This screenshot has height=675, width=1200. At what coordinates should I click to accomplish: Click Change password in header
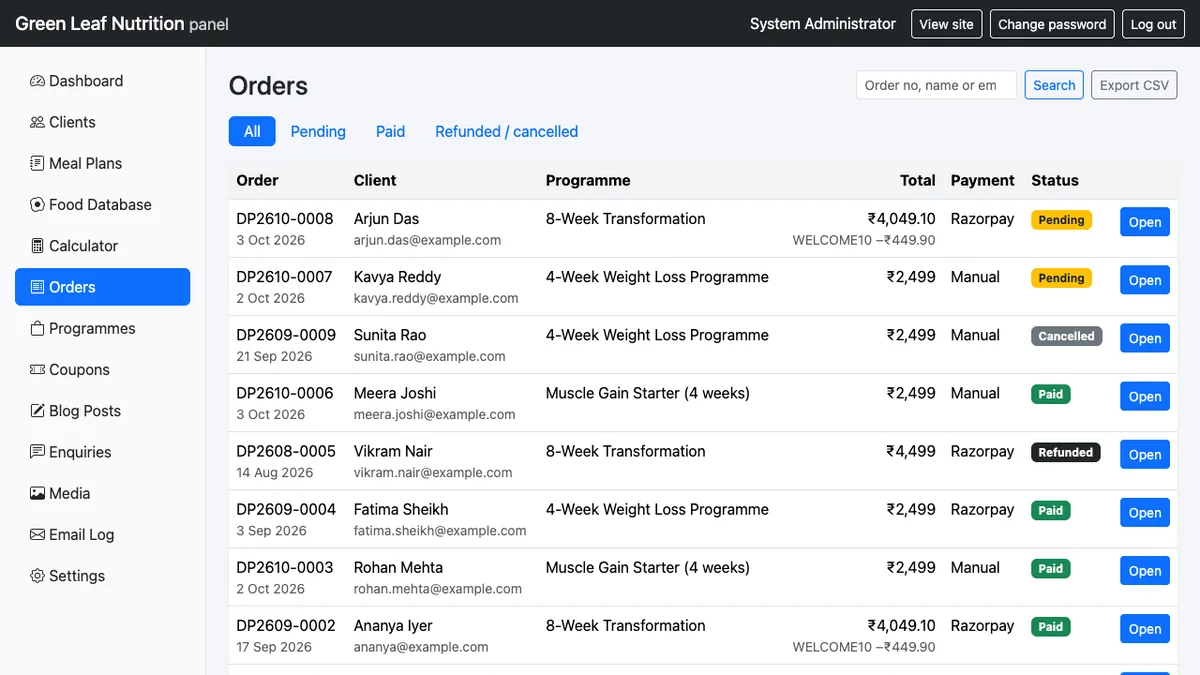click(x=1052, y=24)
